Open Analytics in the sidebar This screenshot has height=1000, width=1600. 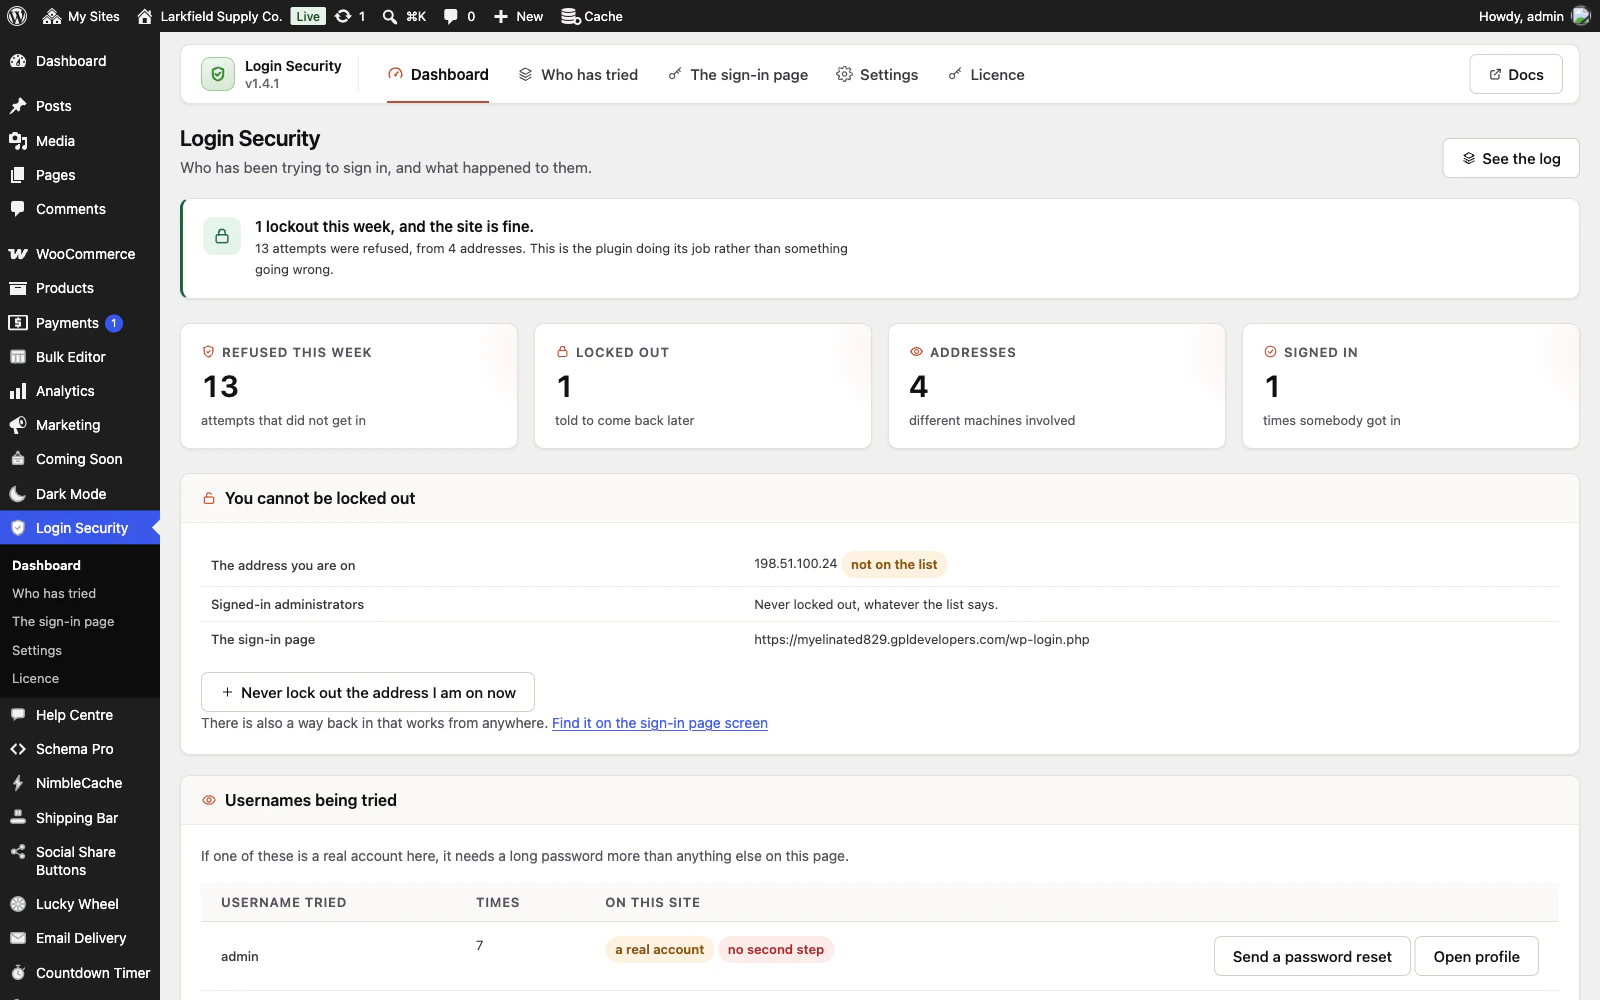pyautogui.click(x=80, y=391)
